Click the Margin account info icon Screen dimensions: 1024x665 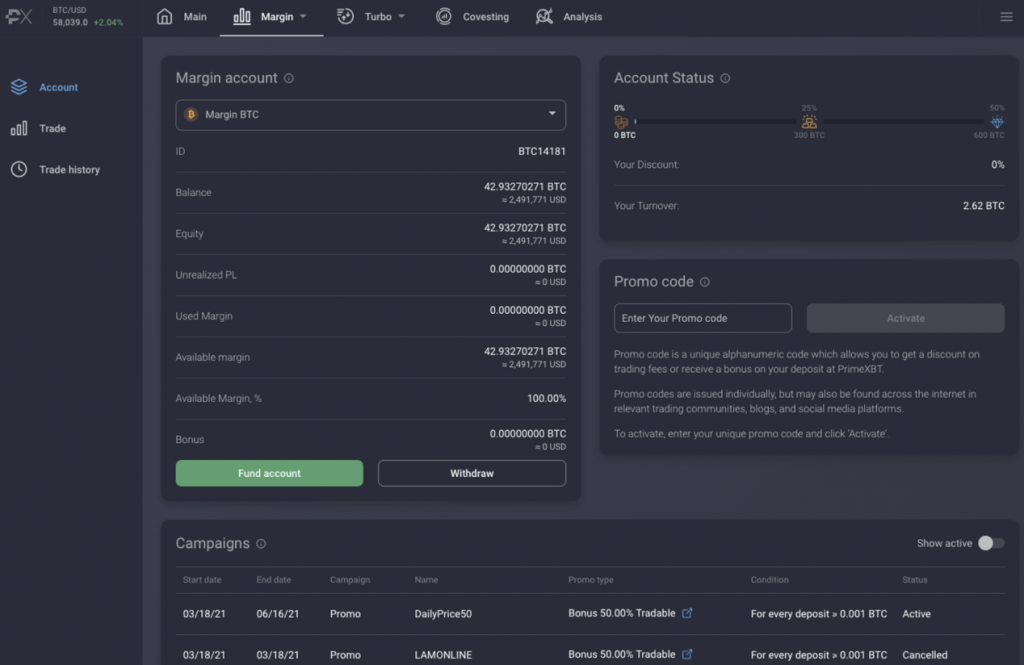[289, 78]
